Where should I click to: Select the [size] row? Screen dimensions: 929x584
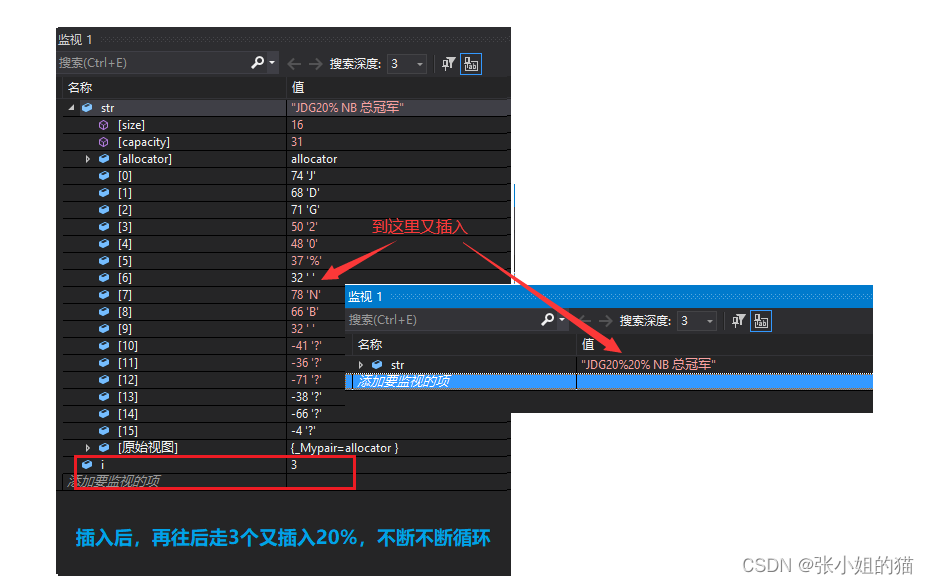pos(287,125)
